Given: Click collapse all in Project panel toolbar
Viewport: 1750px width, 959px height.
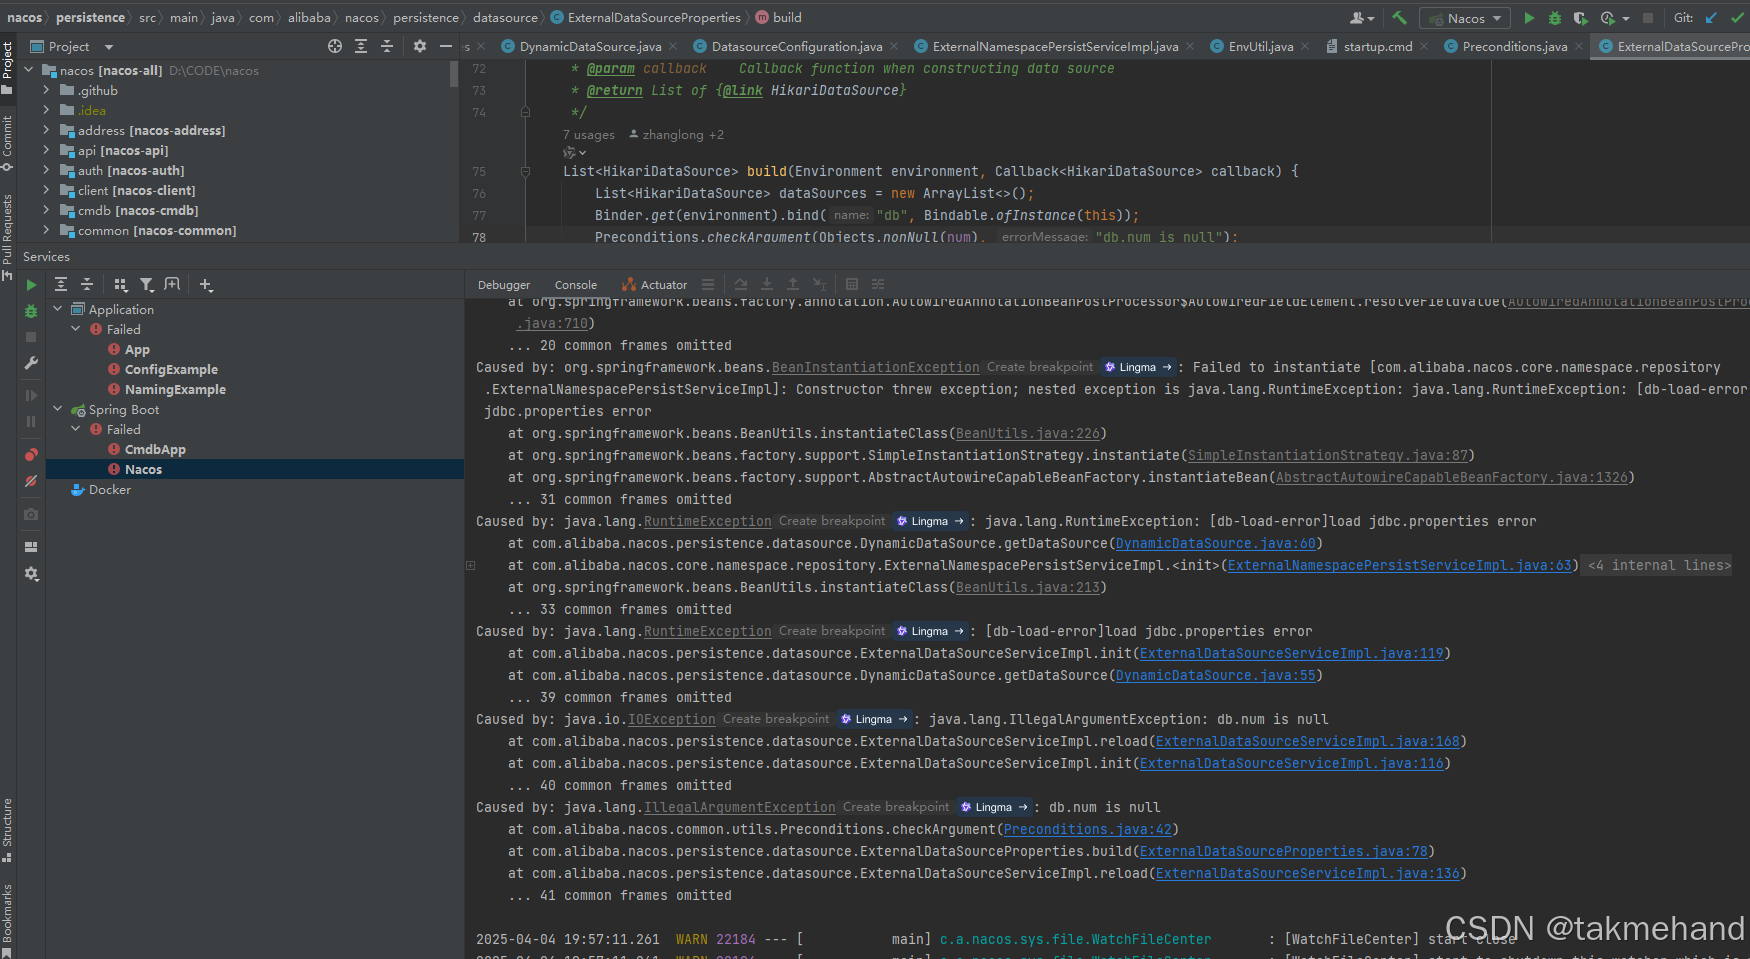Looking at the screenshot, I should point(387,46).
